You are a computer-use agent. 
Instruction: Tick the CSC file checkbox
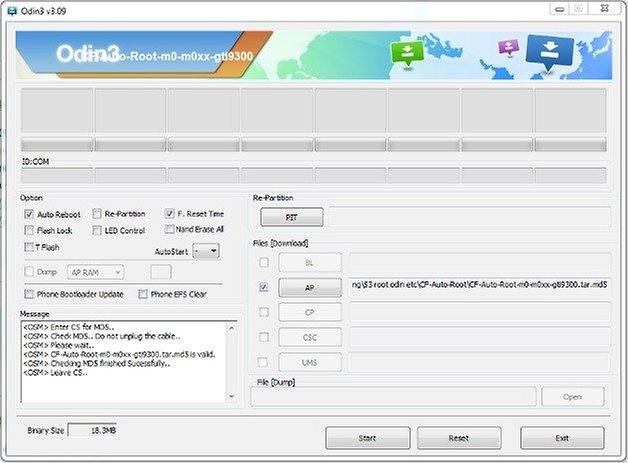[x=264, y=337]
